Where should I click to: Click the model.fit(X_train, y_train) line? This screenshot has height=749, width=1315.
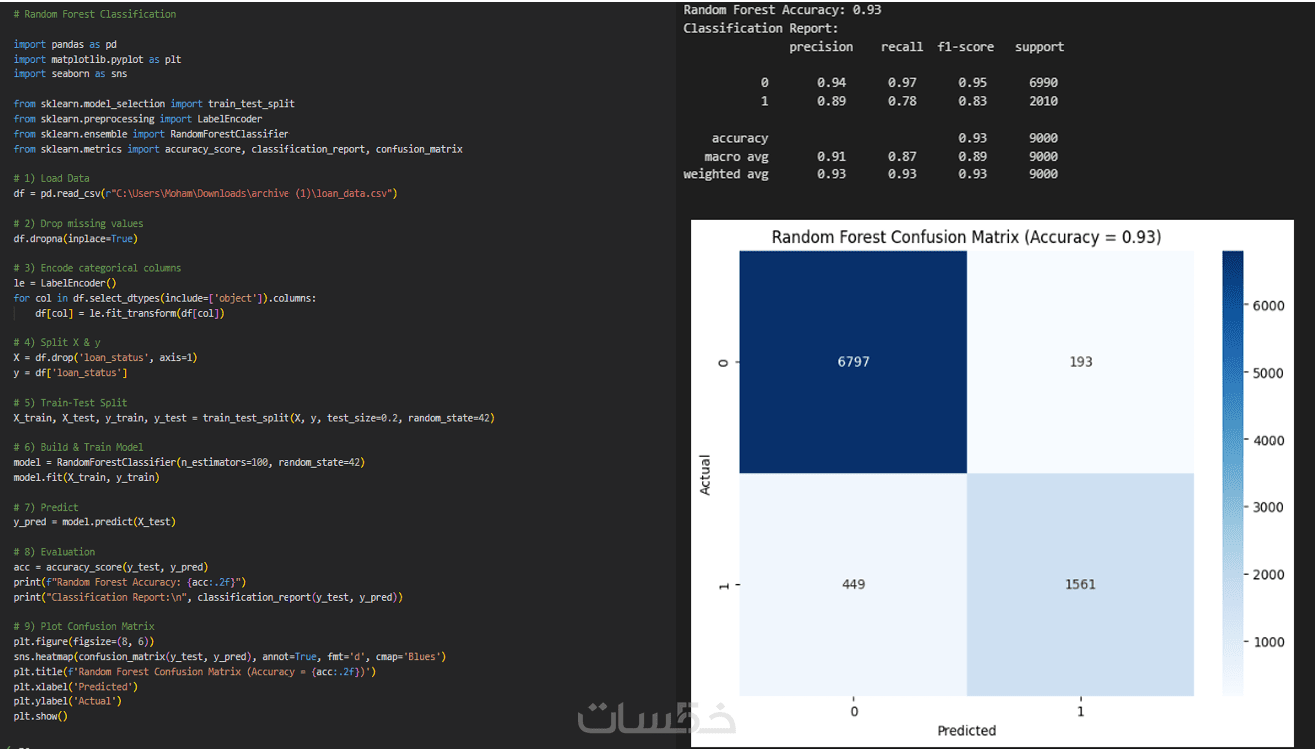tap(86, 477)
